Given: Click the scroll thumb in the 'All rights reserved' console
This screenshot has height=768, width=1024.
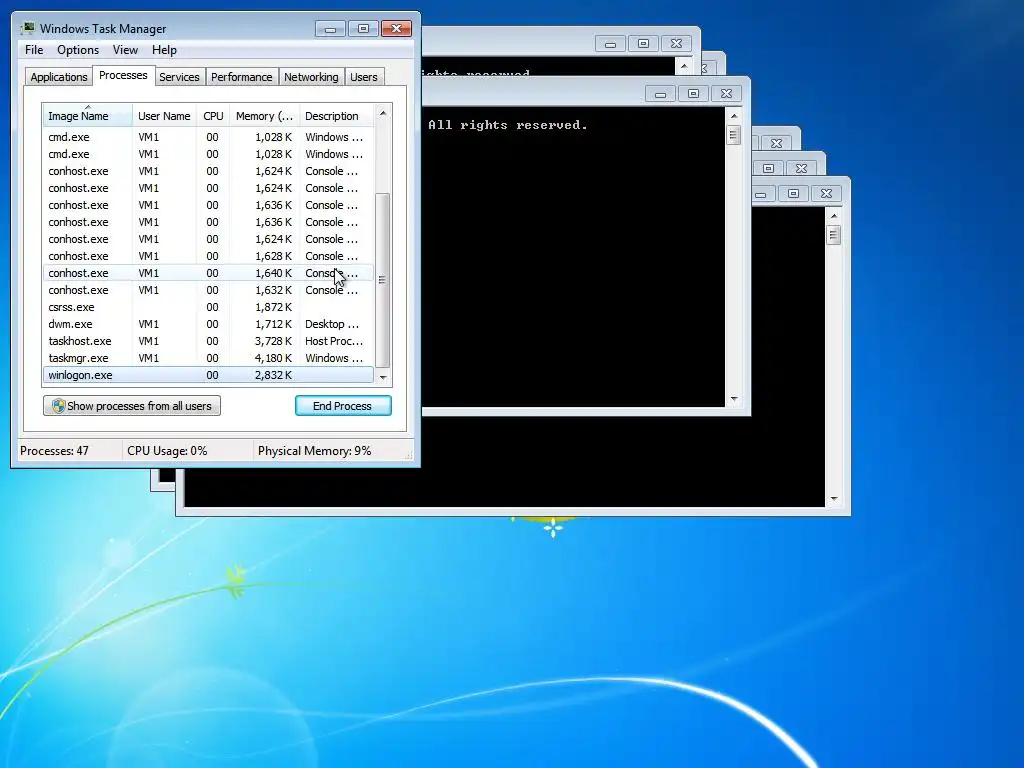Looking at the screenshot, I should (x=734, y=135).
